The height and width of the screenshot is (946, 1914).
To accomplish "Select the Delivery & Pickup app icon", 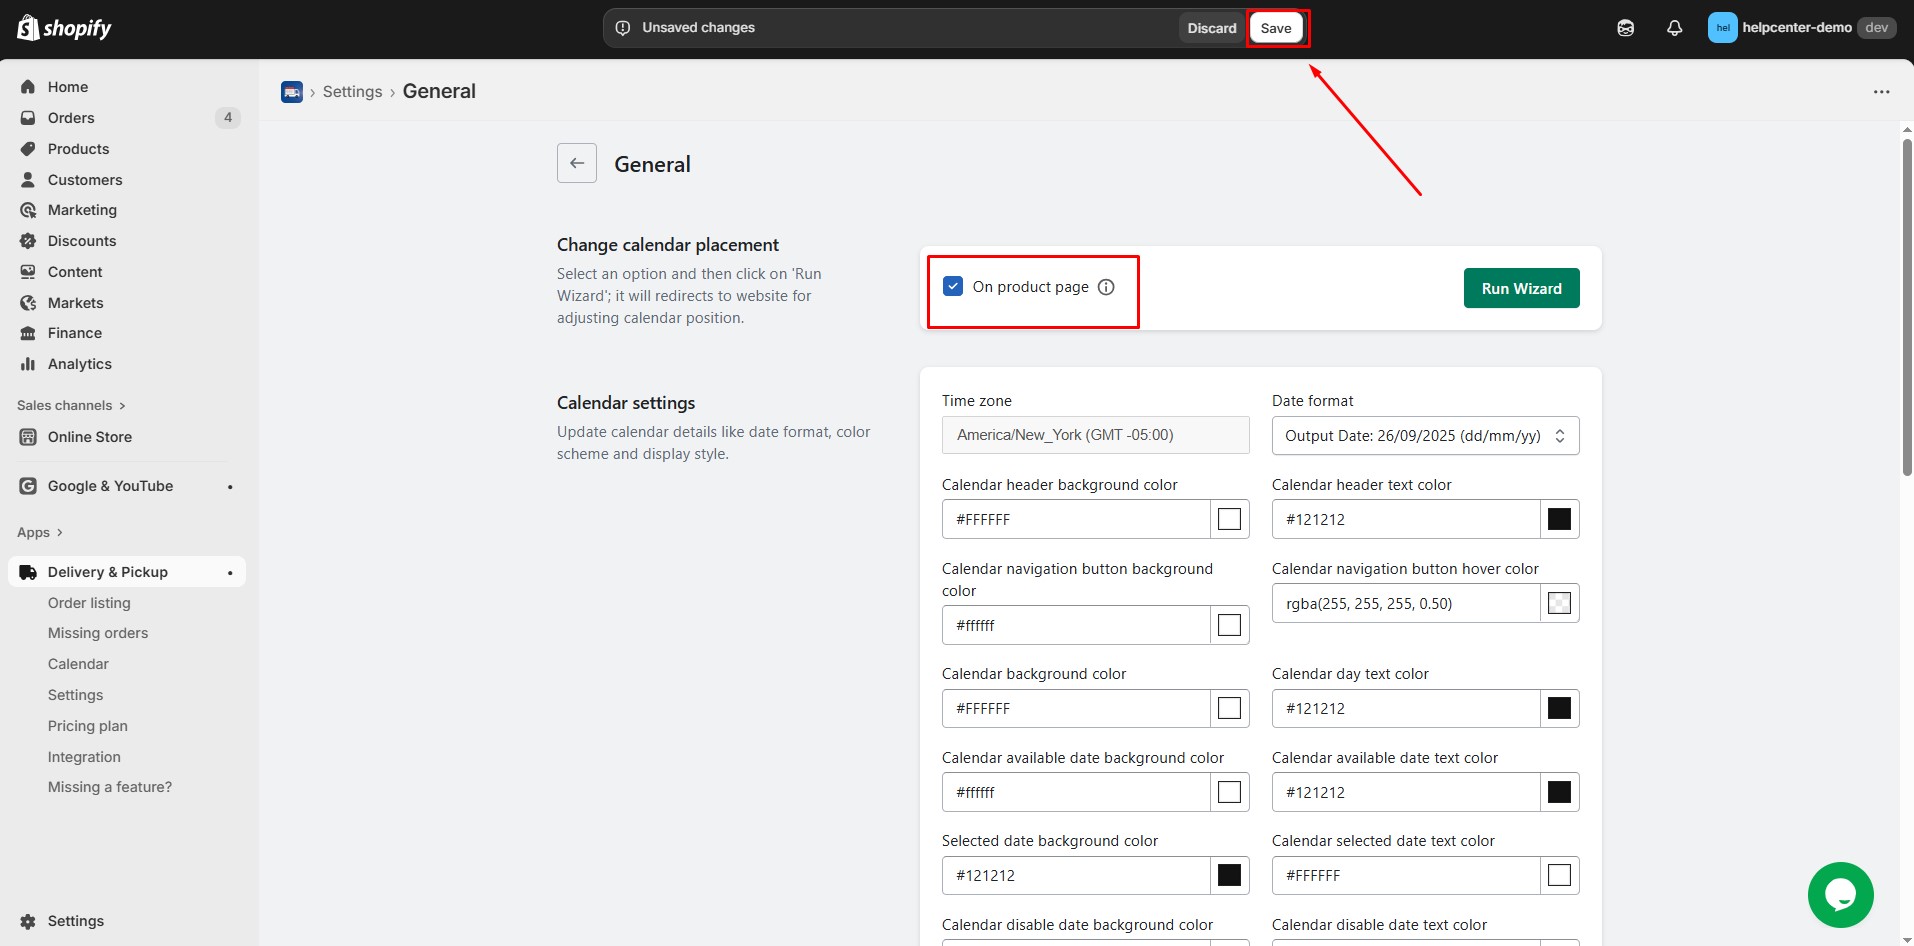I will point(27,571).
